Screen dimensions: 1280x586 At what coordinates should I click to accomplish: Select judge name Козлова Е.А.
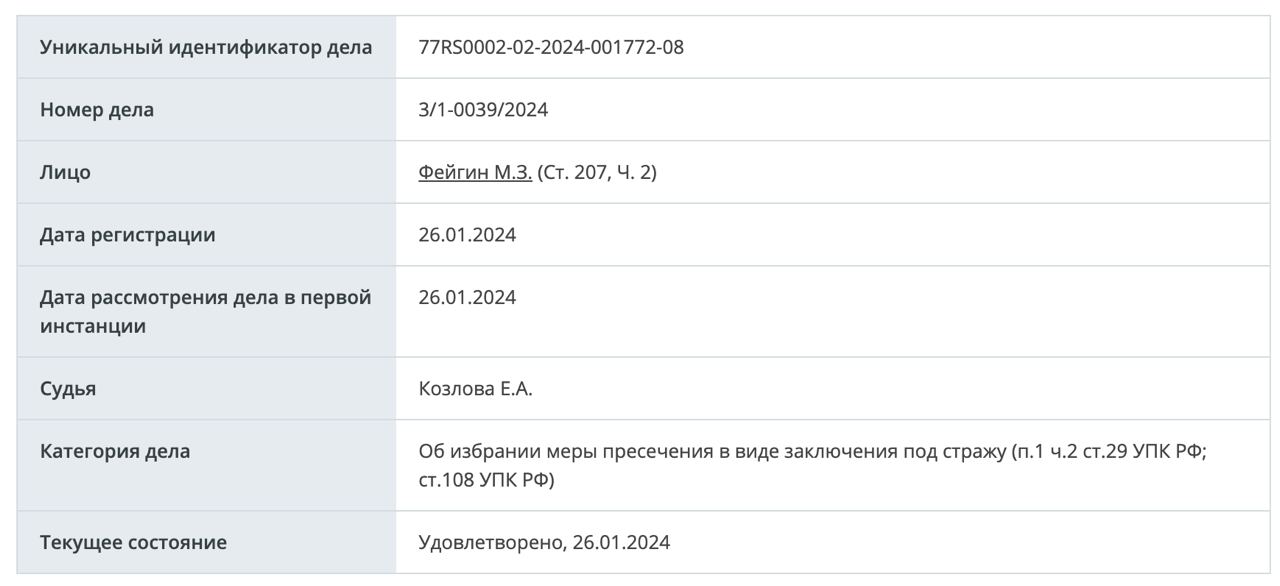tap(475, 389)
